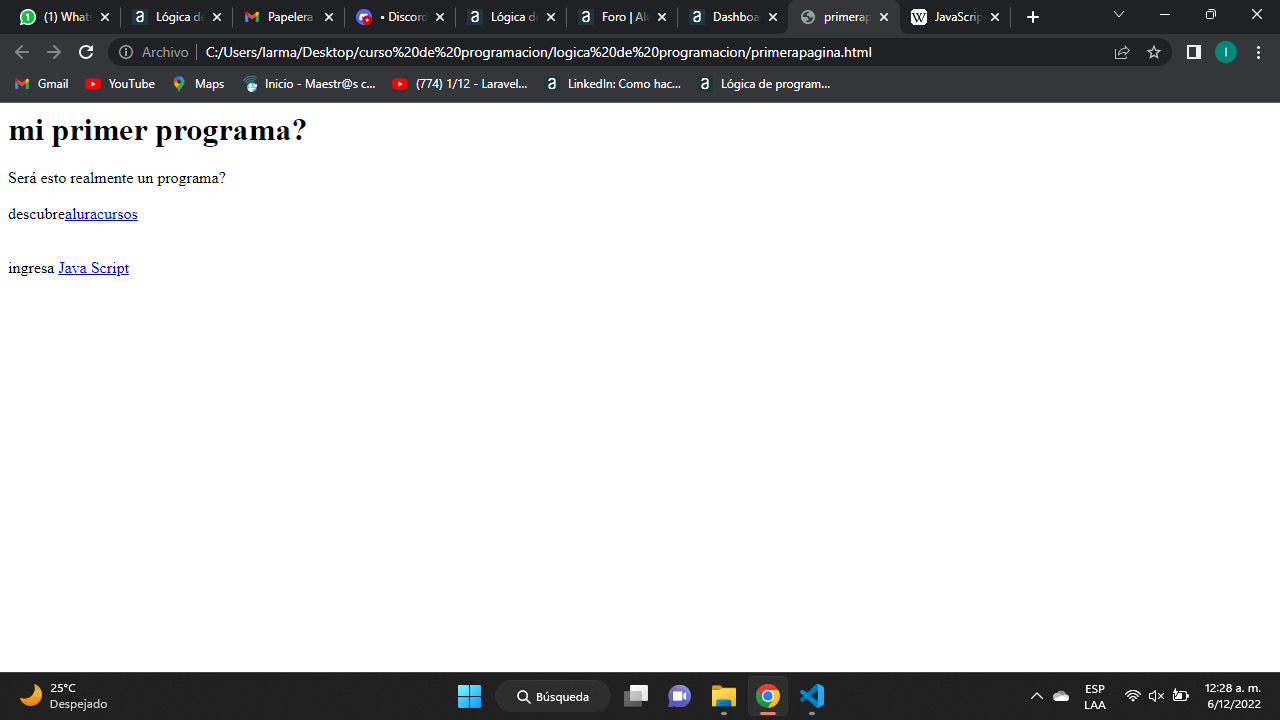Open the Maps bookmark
Screen dimensions: 1280x720
[x=198, y=84]
